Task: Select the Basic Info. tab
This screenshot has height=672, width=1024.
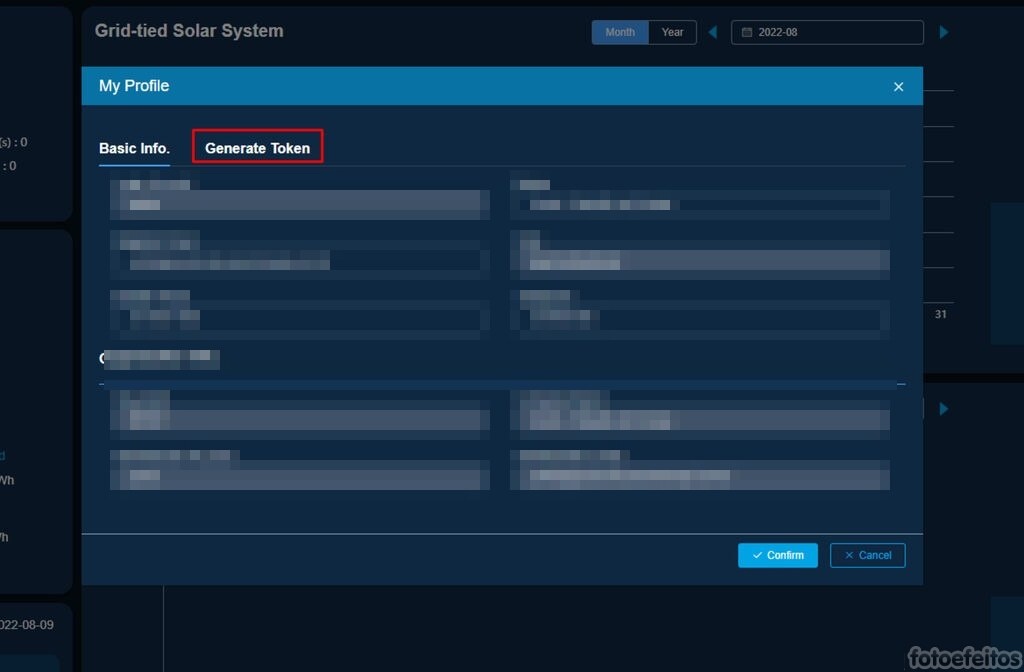Action: [134, 148]
